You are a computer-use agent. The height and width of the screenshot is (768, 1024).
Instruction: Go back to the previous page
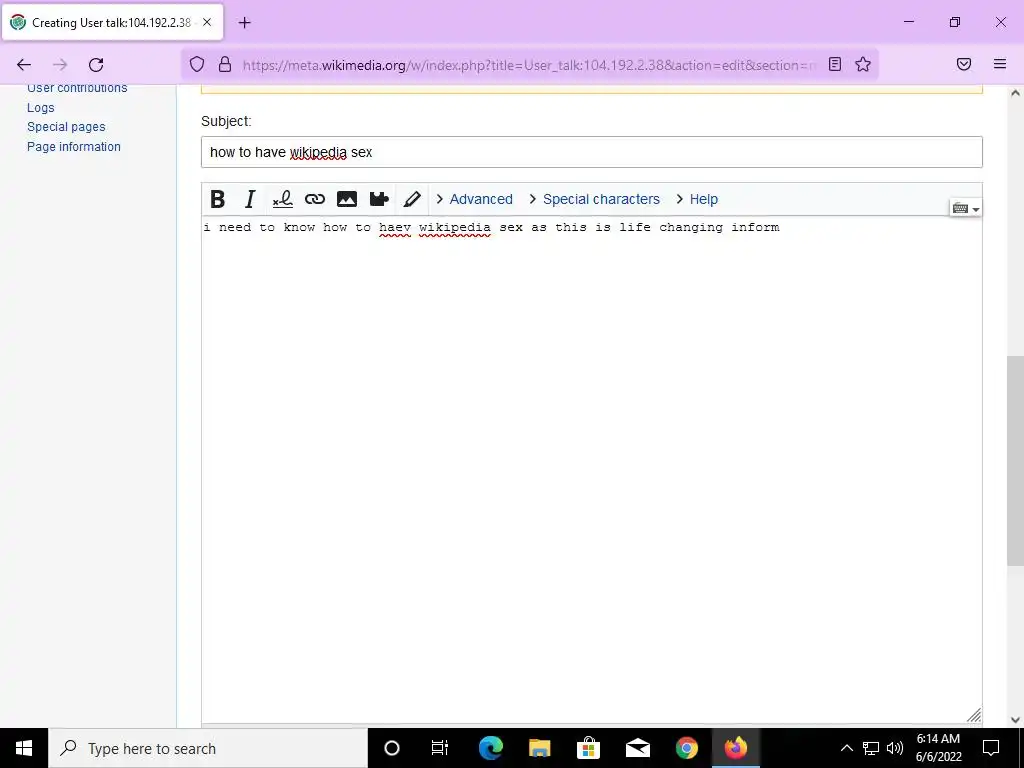click(24, 64)
